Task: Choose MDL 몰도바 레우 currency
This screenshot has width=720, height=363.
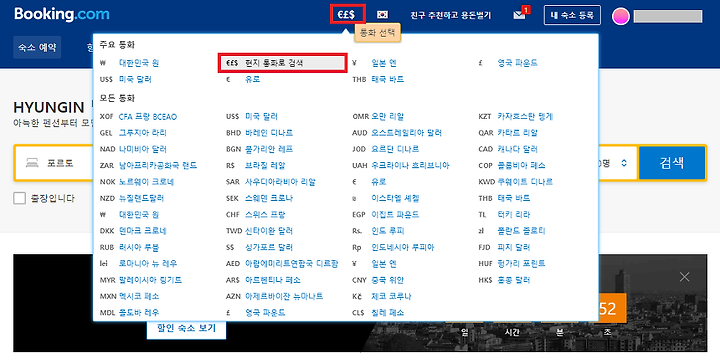Action: pyautogui.click(x=129, y=313)
